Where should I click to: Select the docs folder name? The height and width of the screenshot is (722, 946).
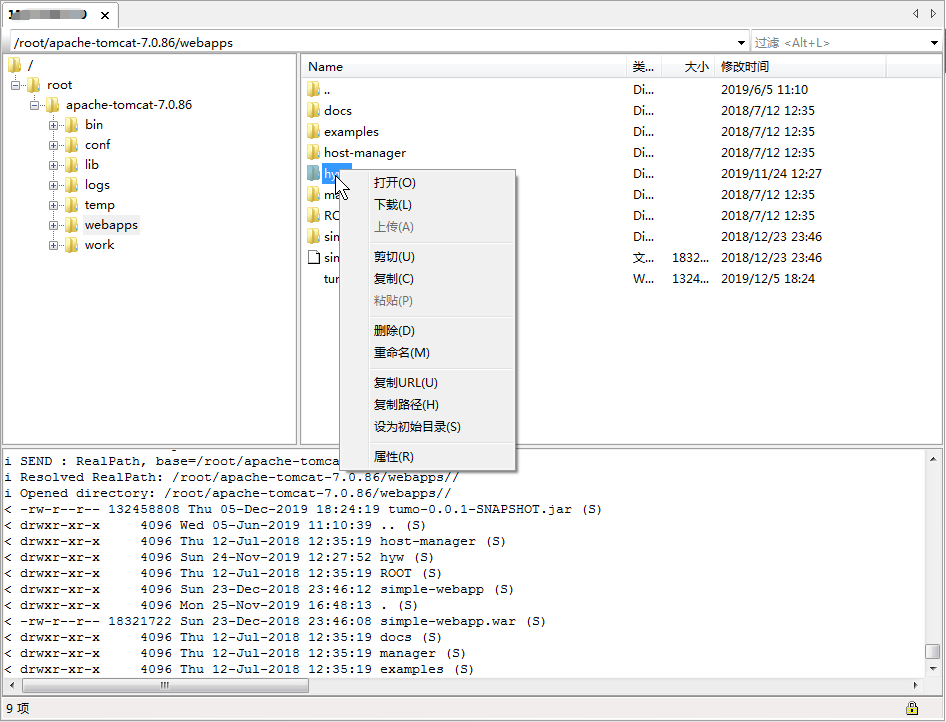pyautogui.click(x=338, y=110)
